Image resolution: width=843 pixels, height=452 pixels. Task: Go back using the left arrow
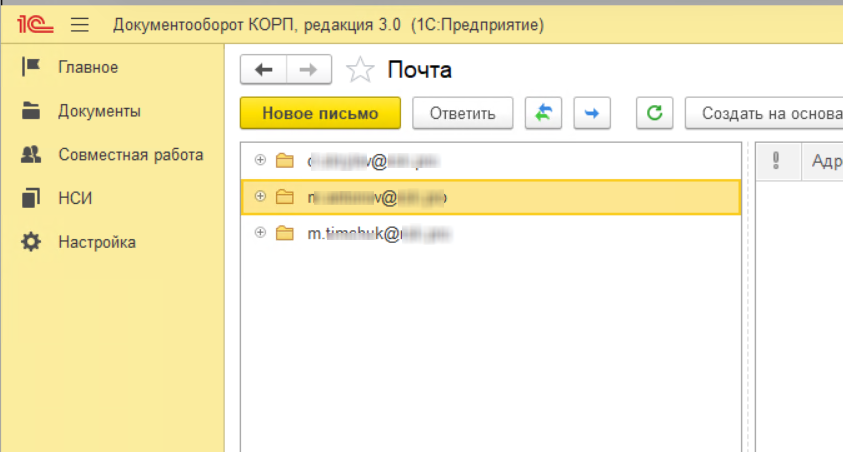point(264,69)
